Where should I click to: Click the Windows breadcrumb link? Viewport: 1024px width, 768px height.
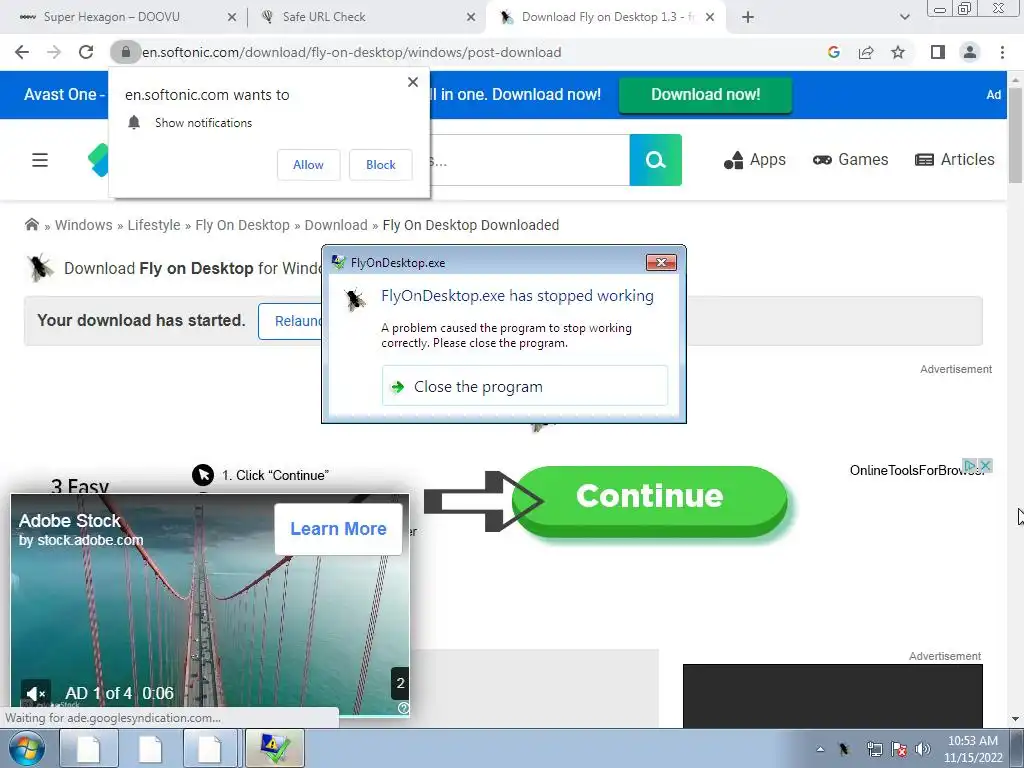(x=84, y=225)
